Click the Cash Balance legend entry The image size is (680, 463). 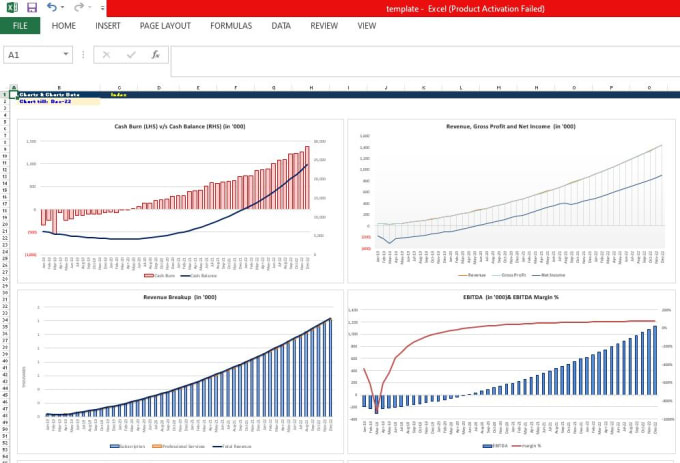199,276
